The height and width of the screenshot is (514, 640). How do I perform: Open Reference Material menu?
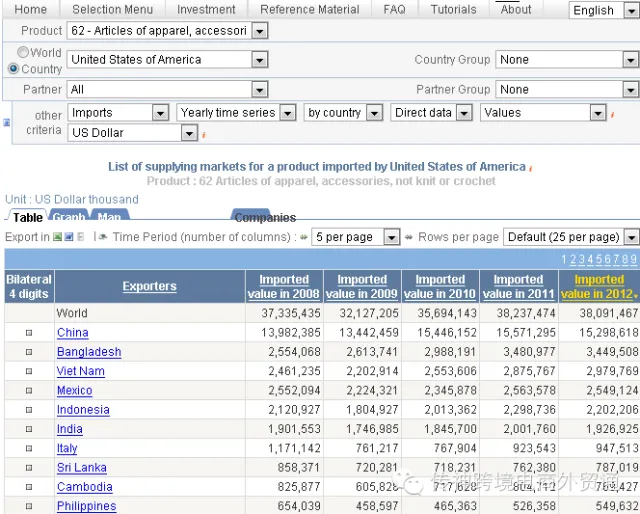pyautogui.click(x=310, y=9)
